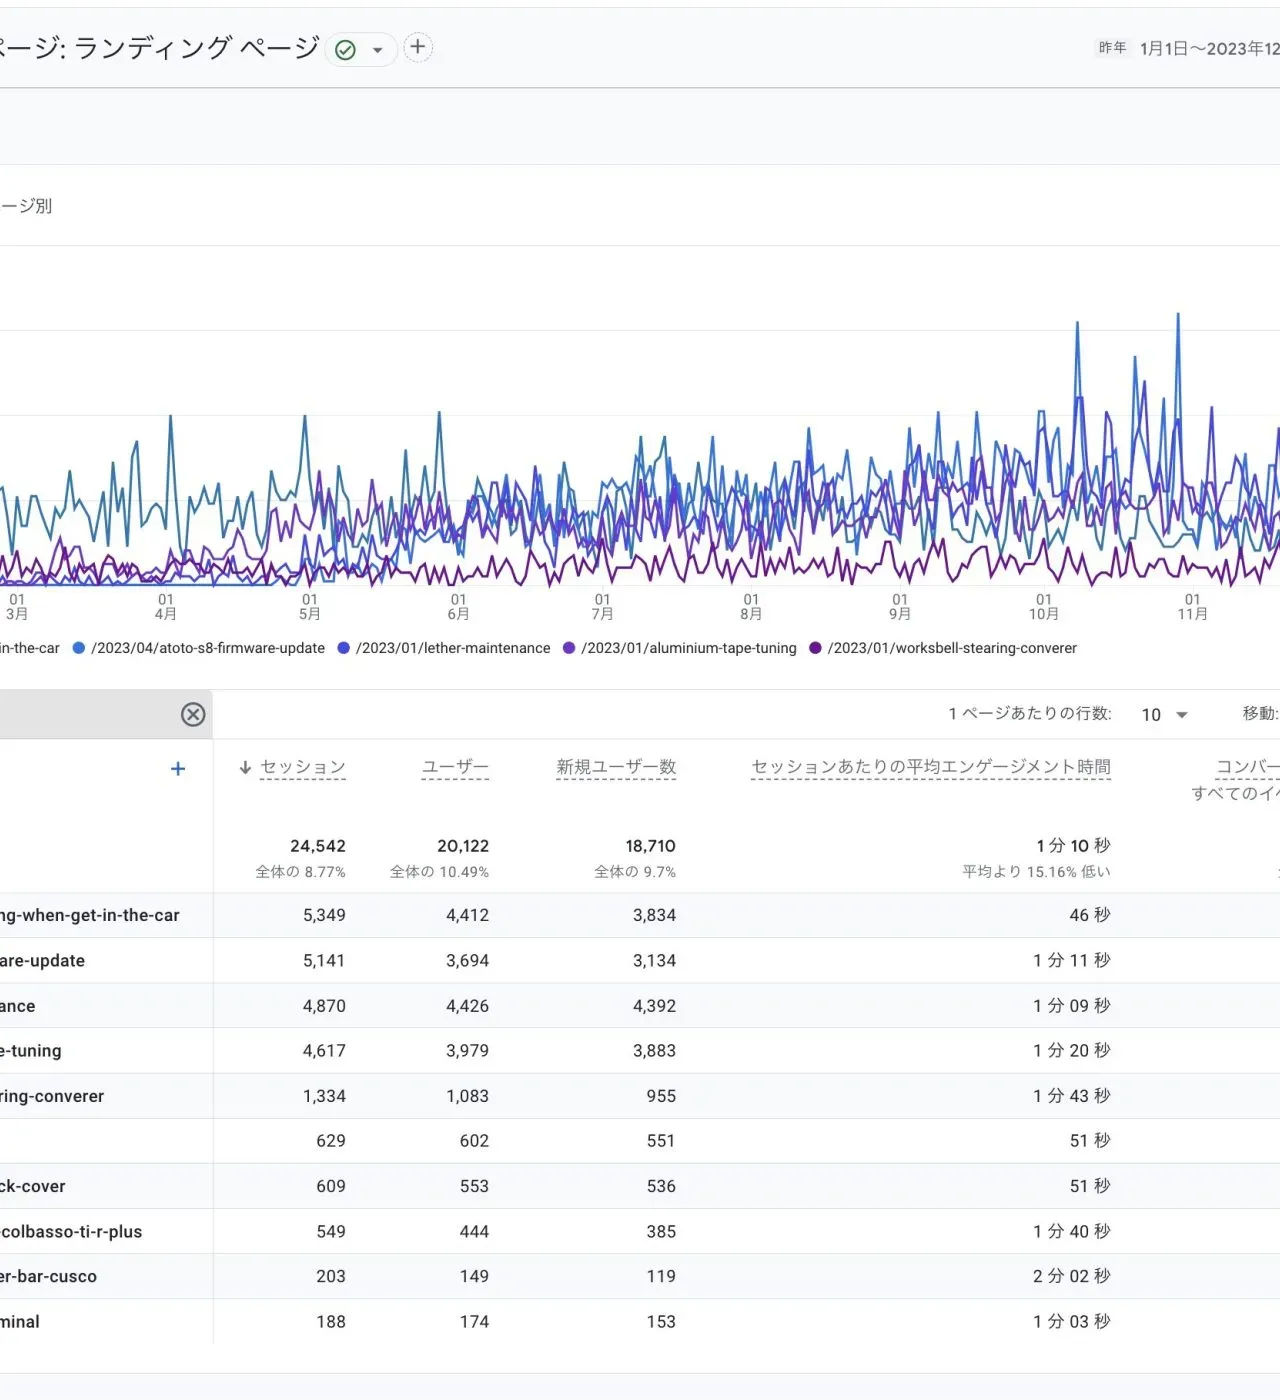
Task: Open the landing page row ending in ring-converer
Action: click(x=52, y=1096)
